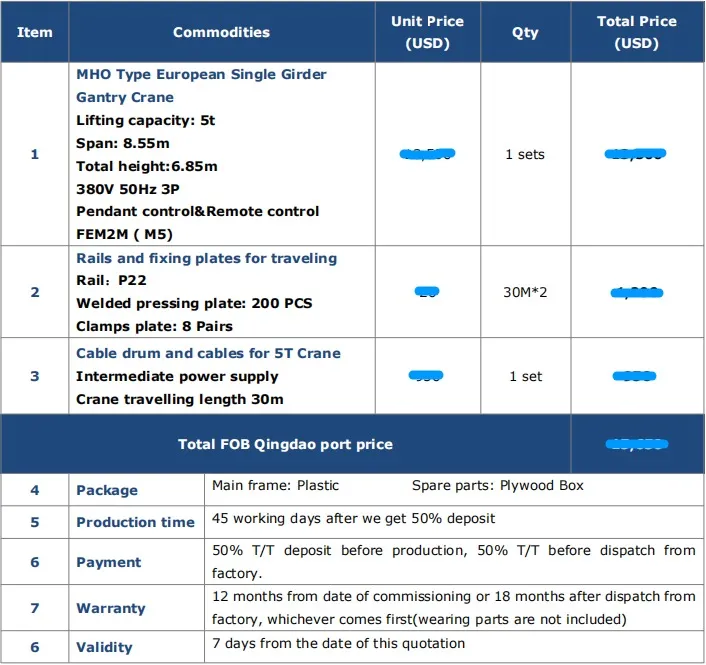
Task: Click the "Warranty" row label
Action: [110, 608]
